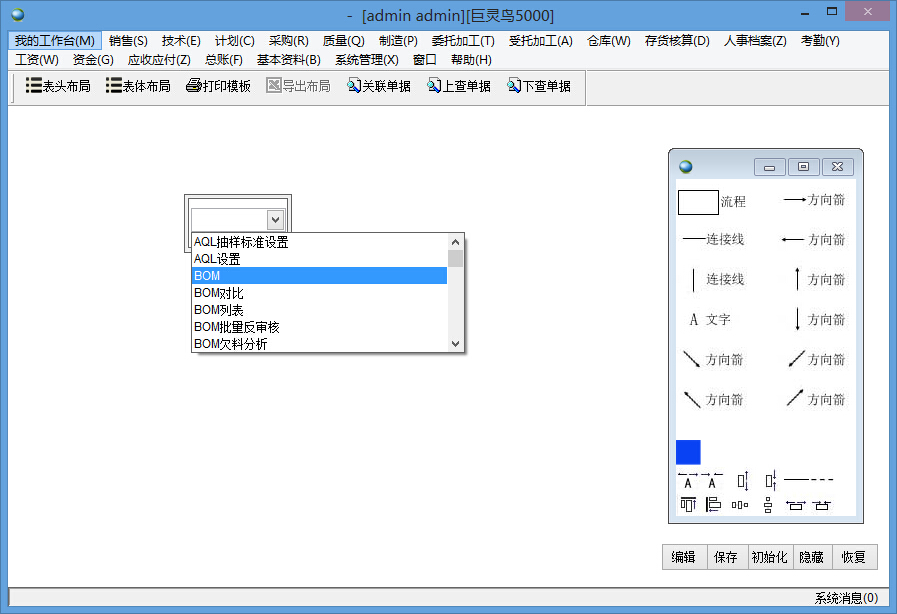Open the 质量(Q) menu
The image size is (897, 614).
point(343,40)
